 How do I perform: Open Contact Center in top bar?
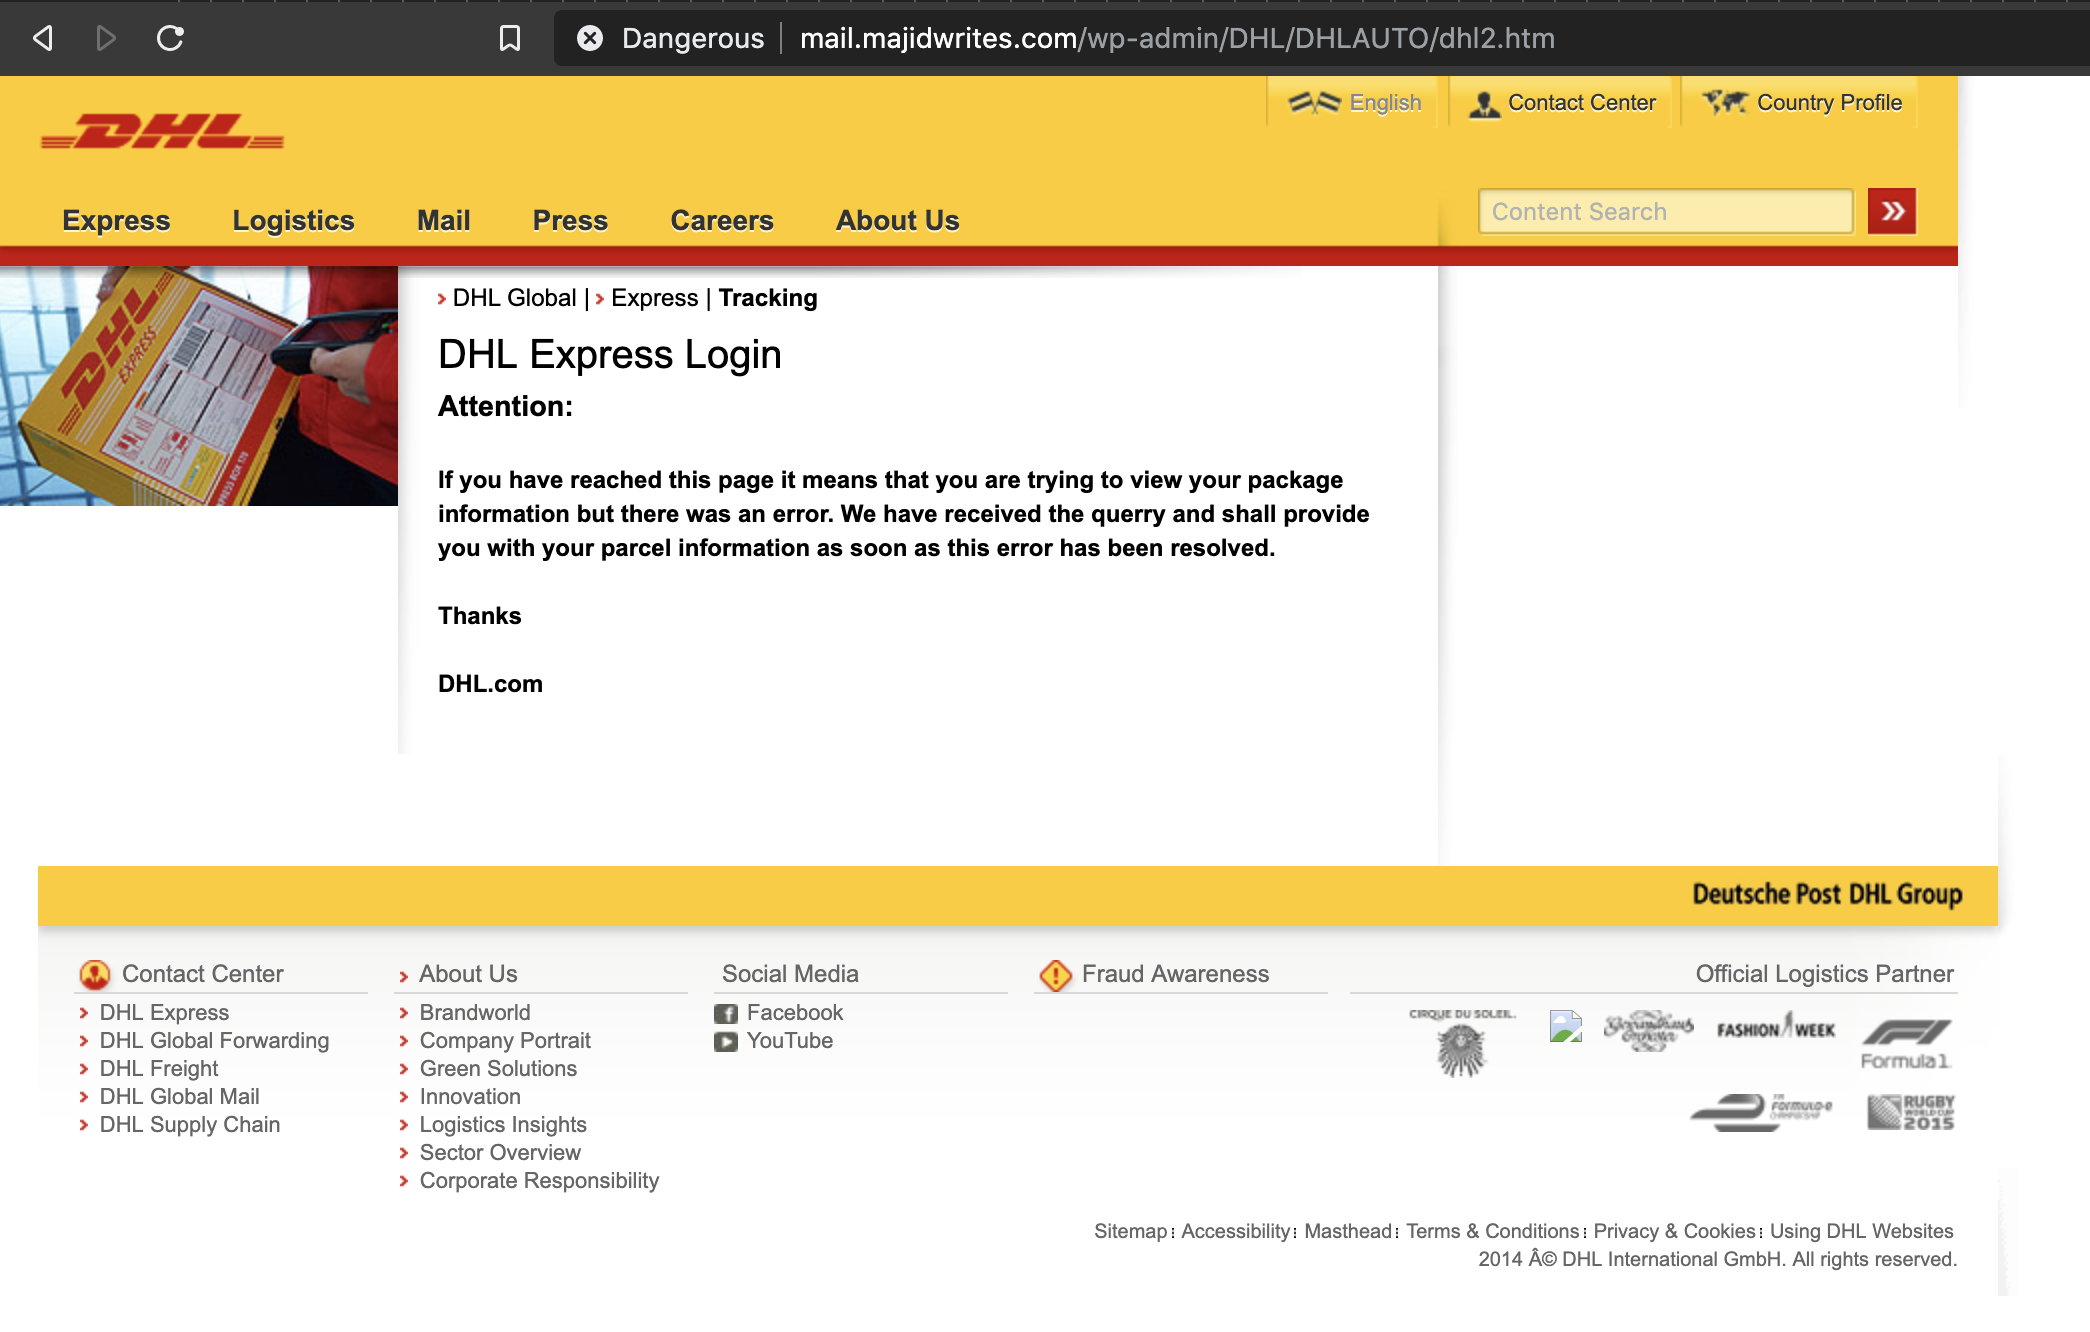tap(1562, 103)
